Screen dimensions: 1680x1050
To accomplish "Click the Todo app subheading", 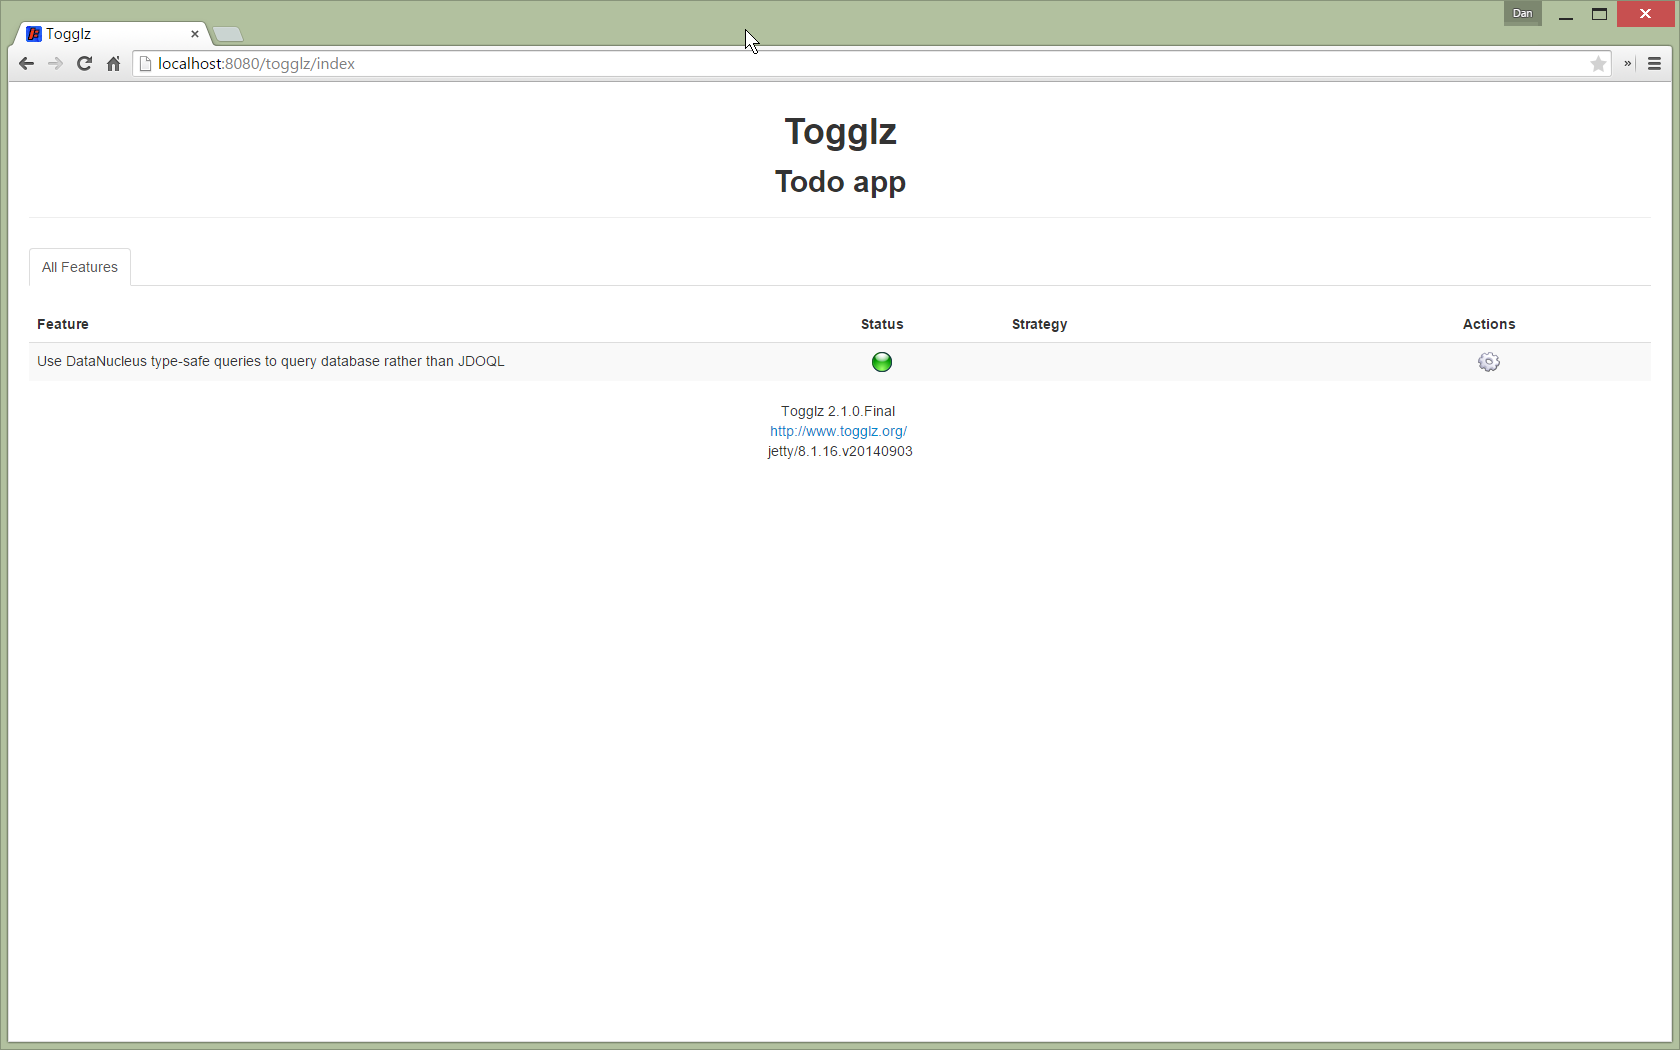I will point(840,182).
